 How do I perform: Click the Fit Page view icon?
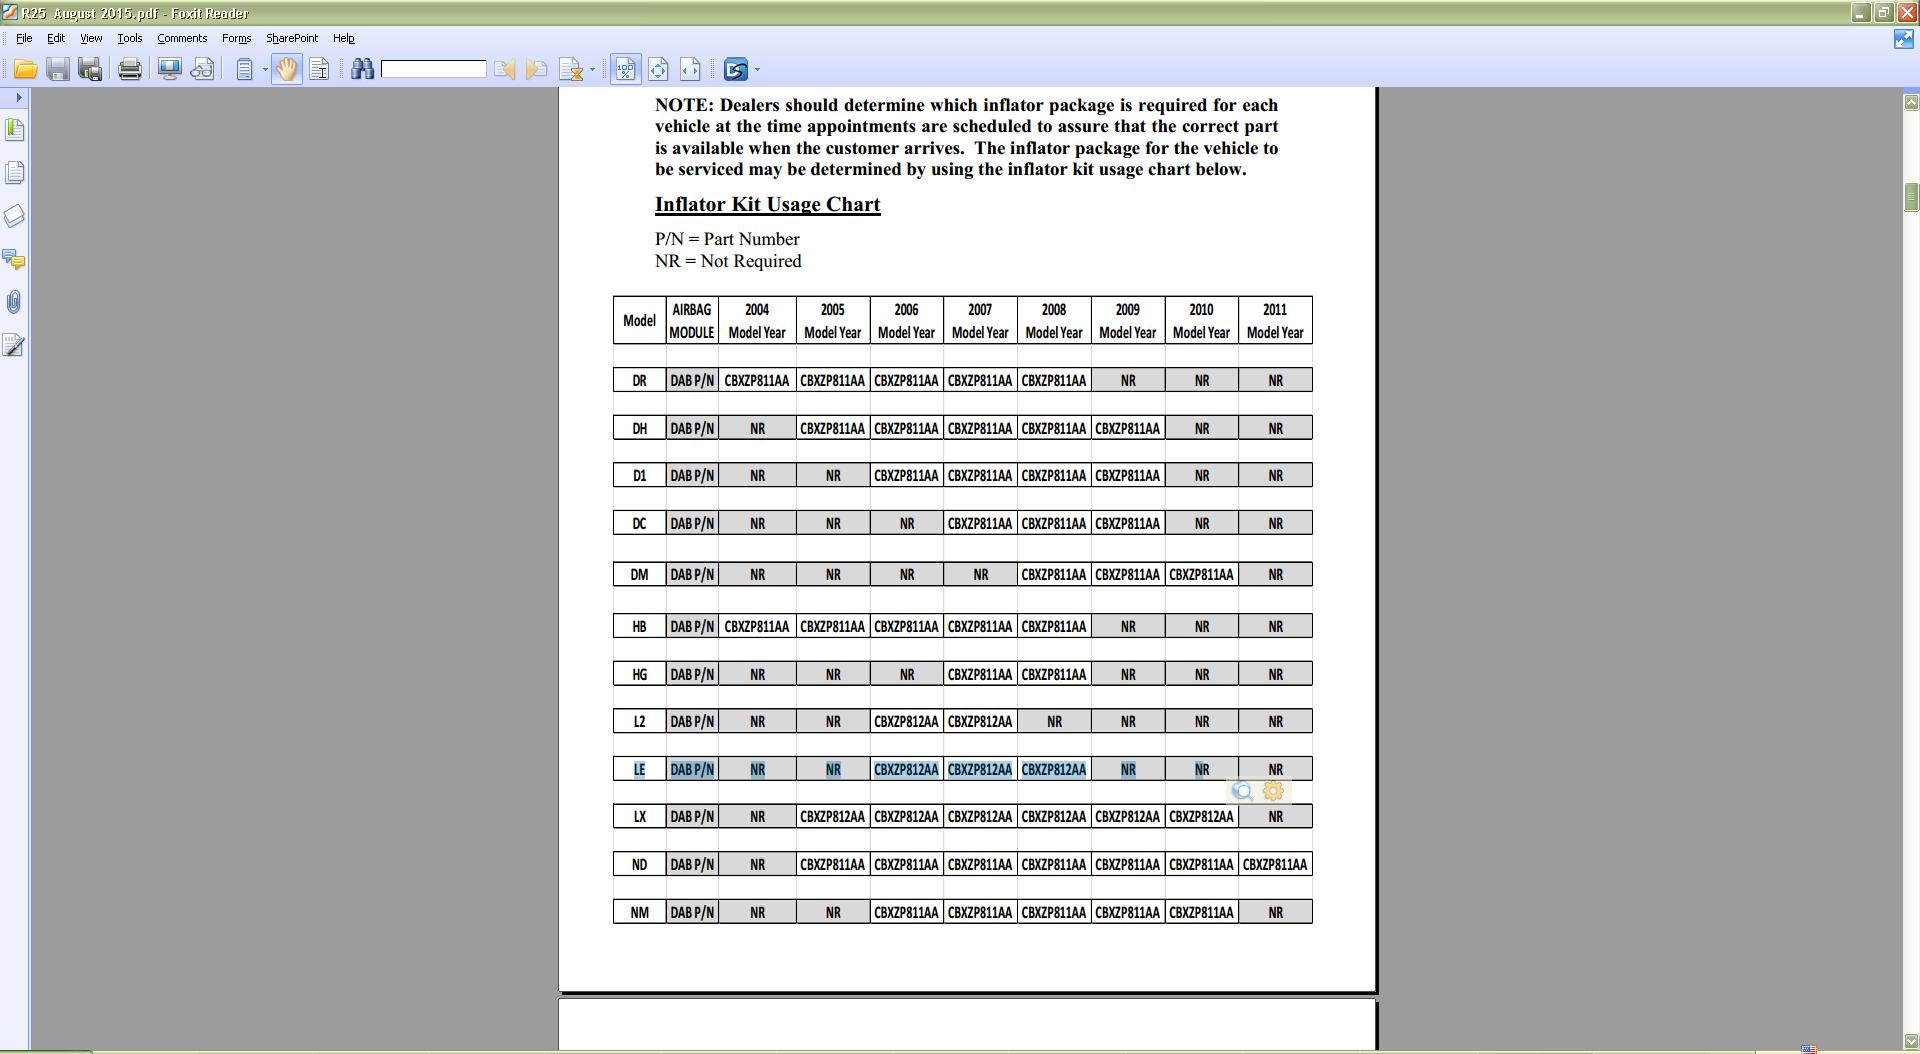(658, 69)
